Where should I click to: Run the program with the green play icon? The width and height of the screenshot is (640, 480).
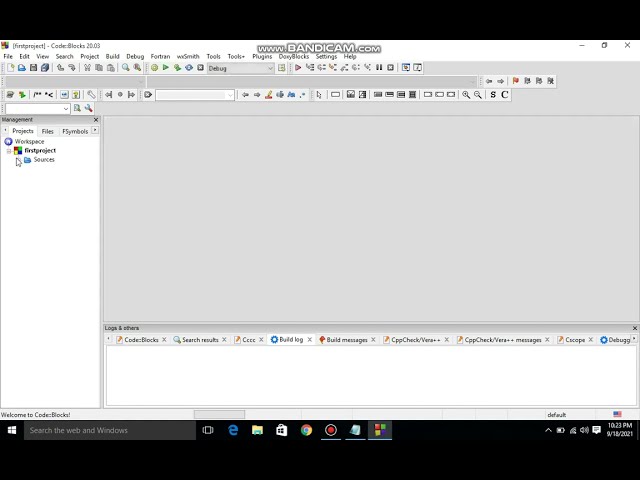click(x=166, y=68)
